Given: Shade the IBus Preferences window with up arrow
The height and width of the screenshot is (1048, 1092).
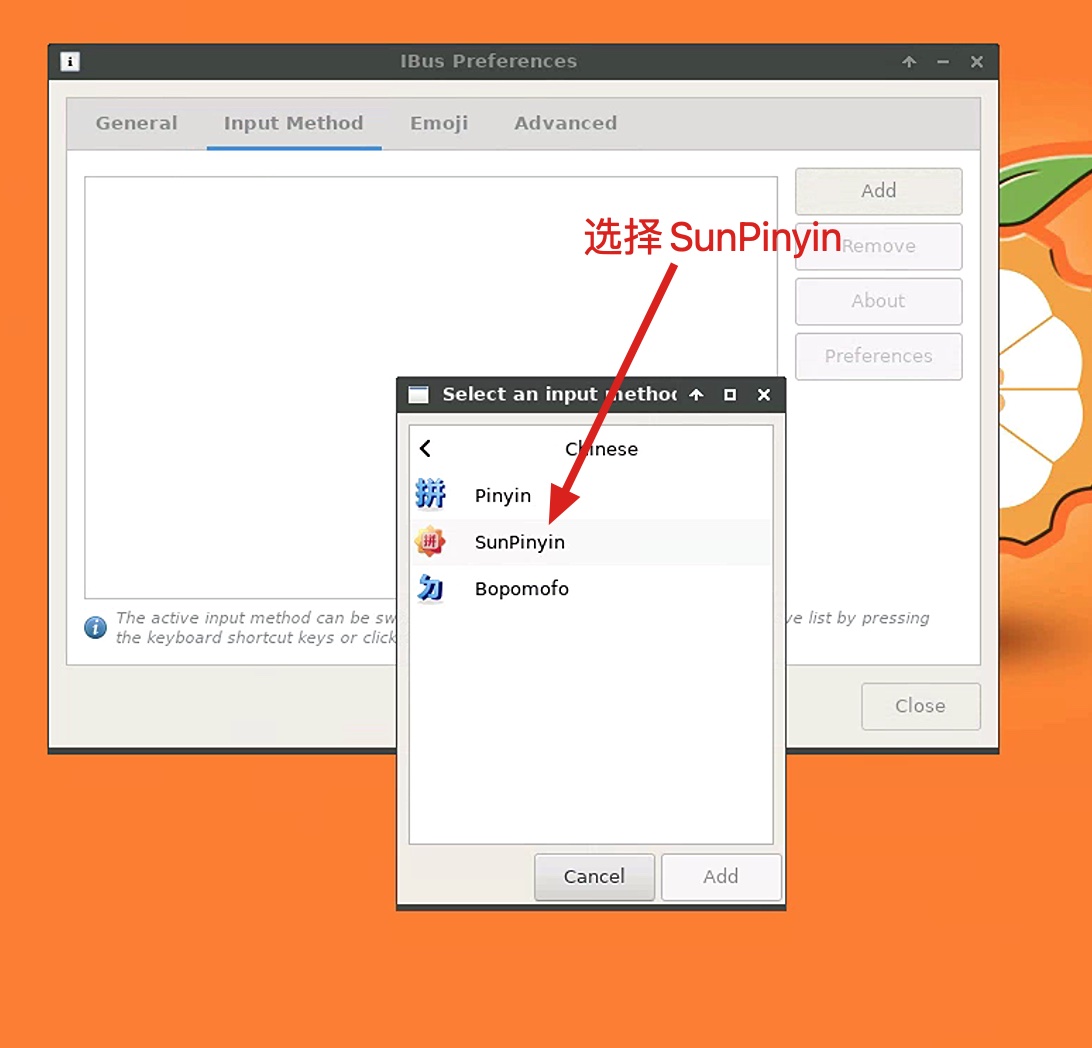Looking at the screenshot, I should [909, 62].
